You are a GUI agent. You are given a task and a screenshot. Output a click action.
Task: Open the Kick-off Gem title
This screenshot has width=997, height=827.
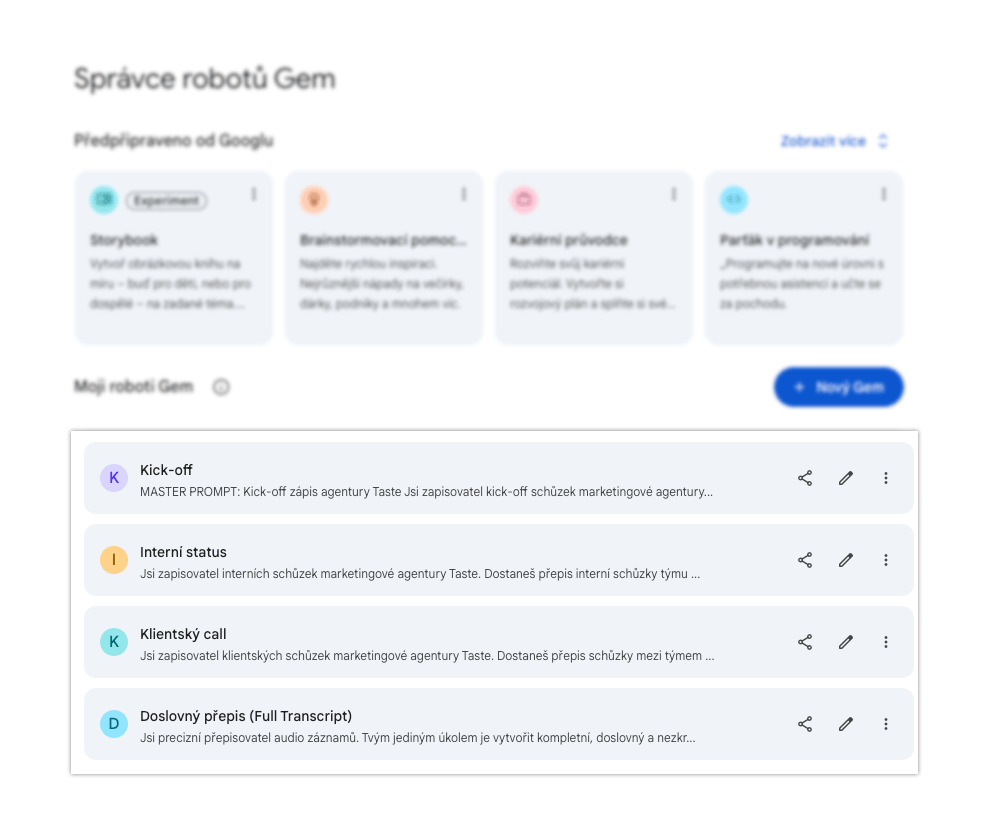pyautogui.click(x=166, y=470)
